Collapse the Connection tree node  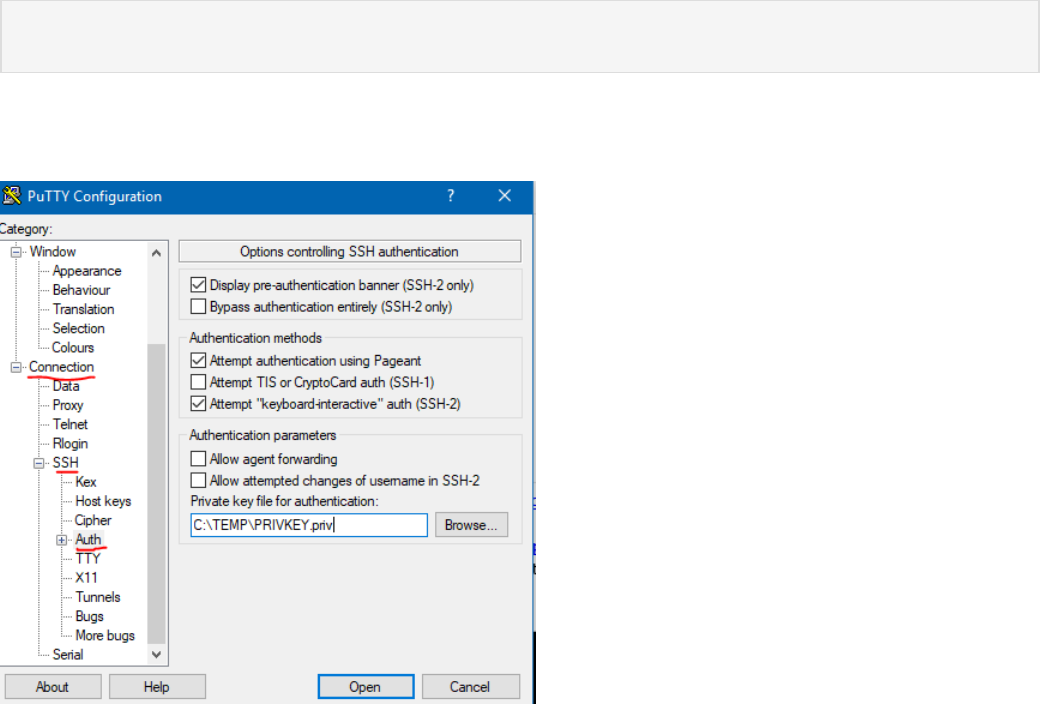[x=16, y=368]
